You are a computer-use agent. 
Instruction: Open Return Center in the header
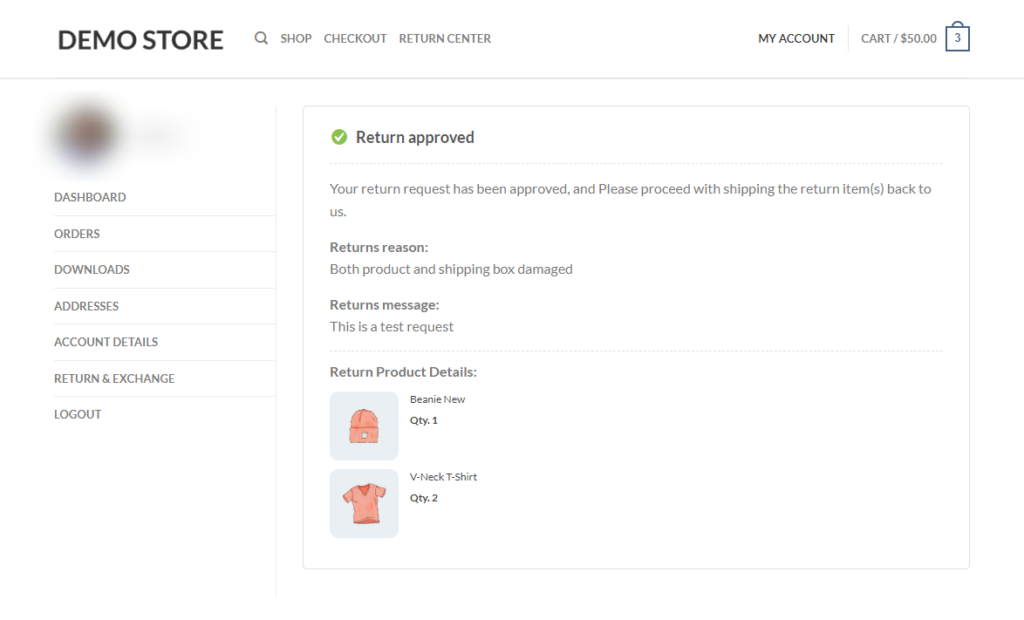(x=445, y=39)
